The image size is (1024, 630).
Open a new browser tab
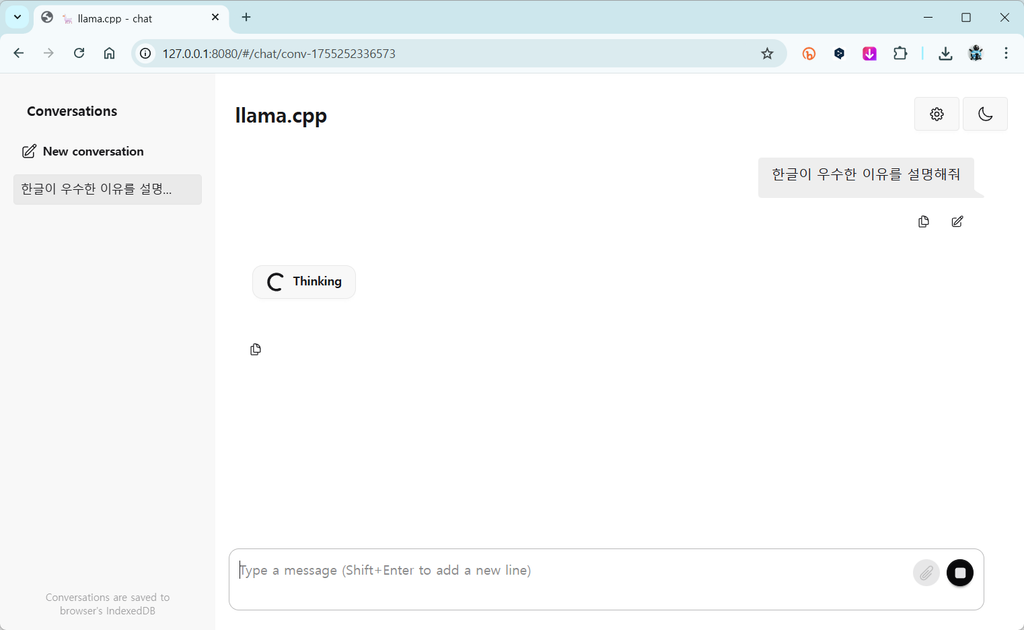coord(246,18)
